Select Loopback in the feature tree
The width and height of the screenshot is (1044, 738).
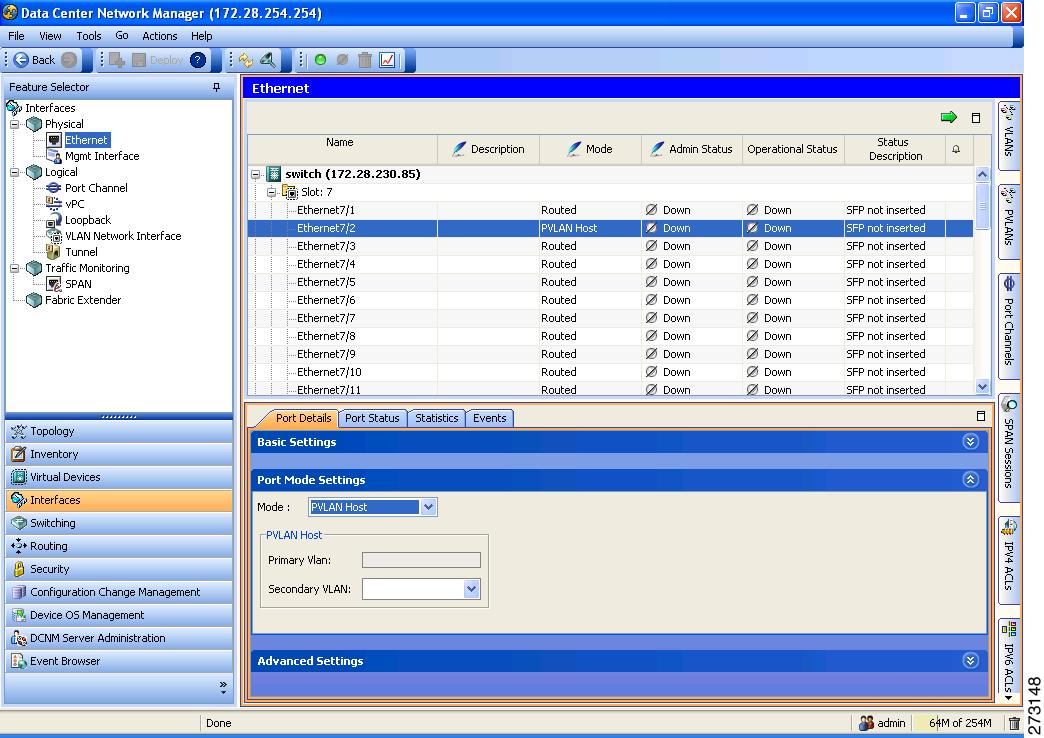(x=88, y=220)
